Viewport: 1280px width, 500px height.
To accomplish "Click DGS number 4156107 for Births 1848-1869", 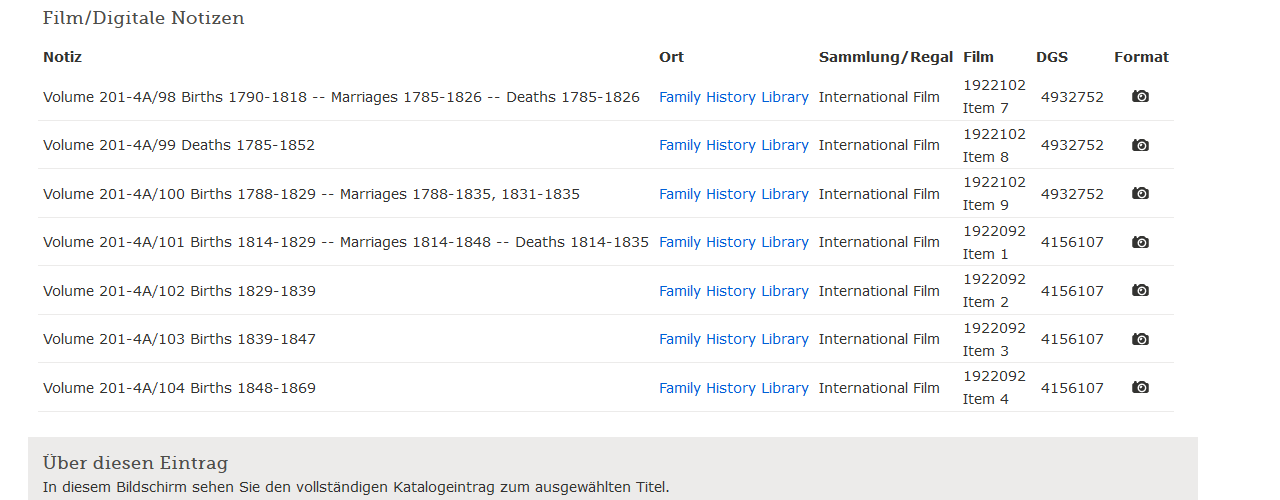I will point(1072,388).
